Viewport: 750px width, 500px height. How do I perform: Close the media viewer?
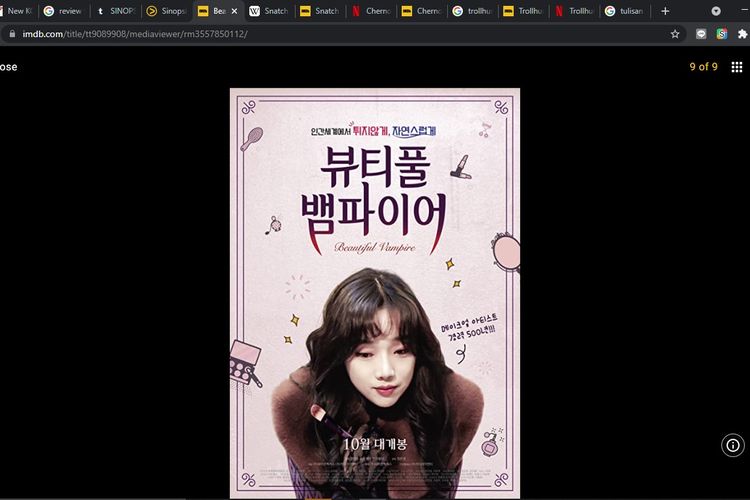click(8, 67)
